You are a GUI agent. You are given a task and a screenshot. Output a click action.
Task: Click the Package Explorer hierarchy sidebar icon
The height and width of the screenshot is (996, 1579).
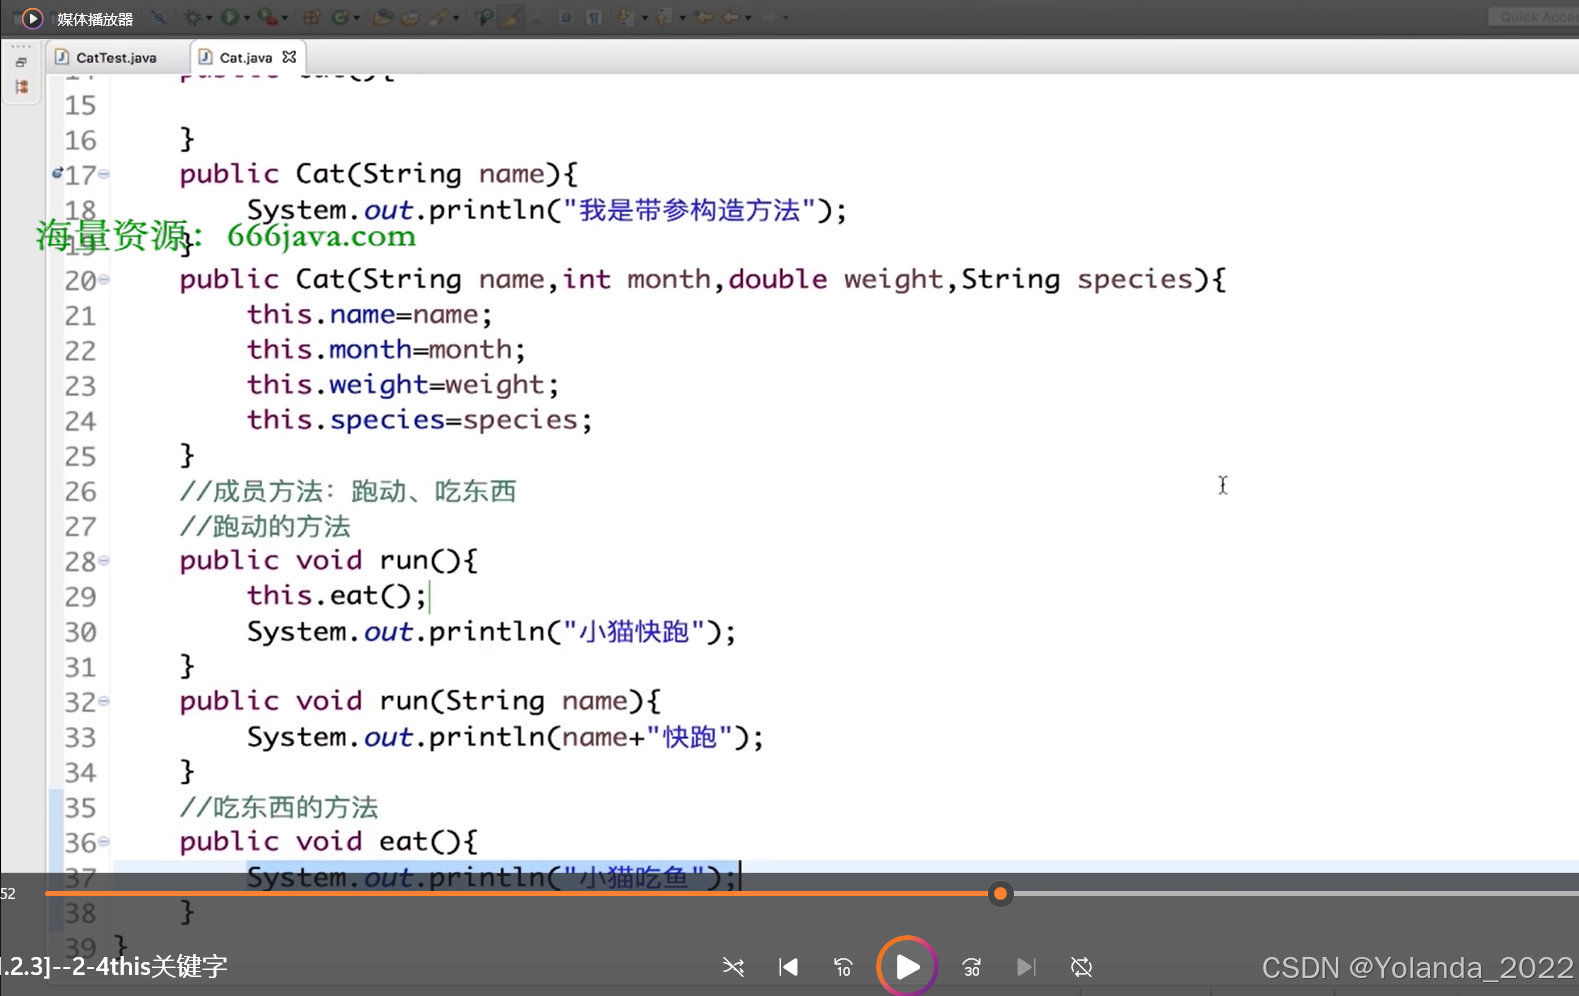pyautogui.click(x=21, y=87)
